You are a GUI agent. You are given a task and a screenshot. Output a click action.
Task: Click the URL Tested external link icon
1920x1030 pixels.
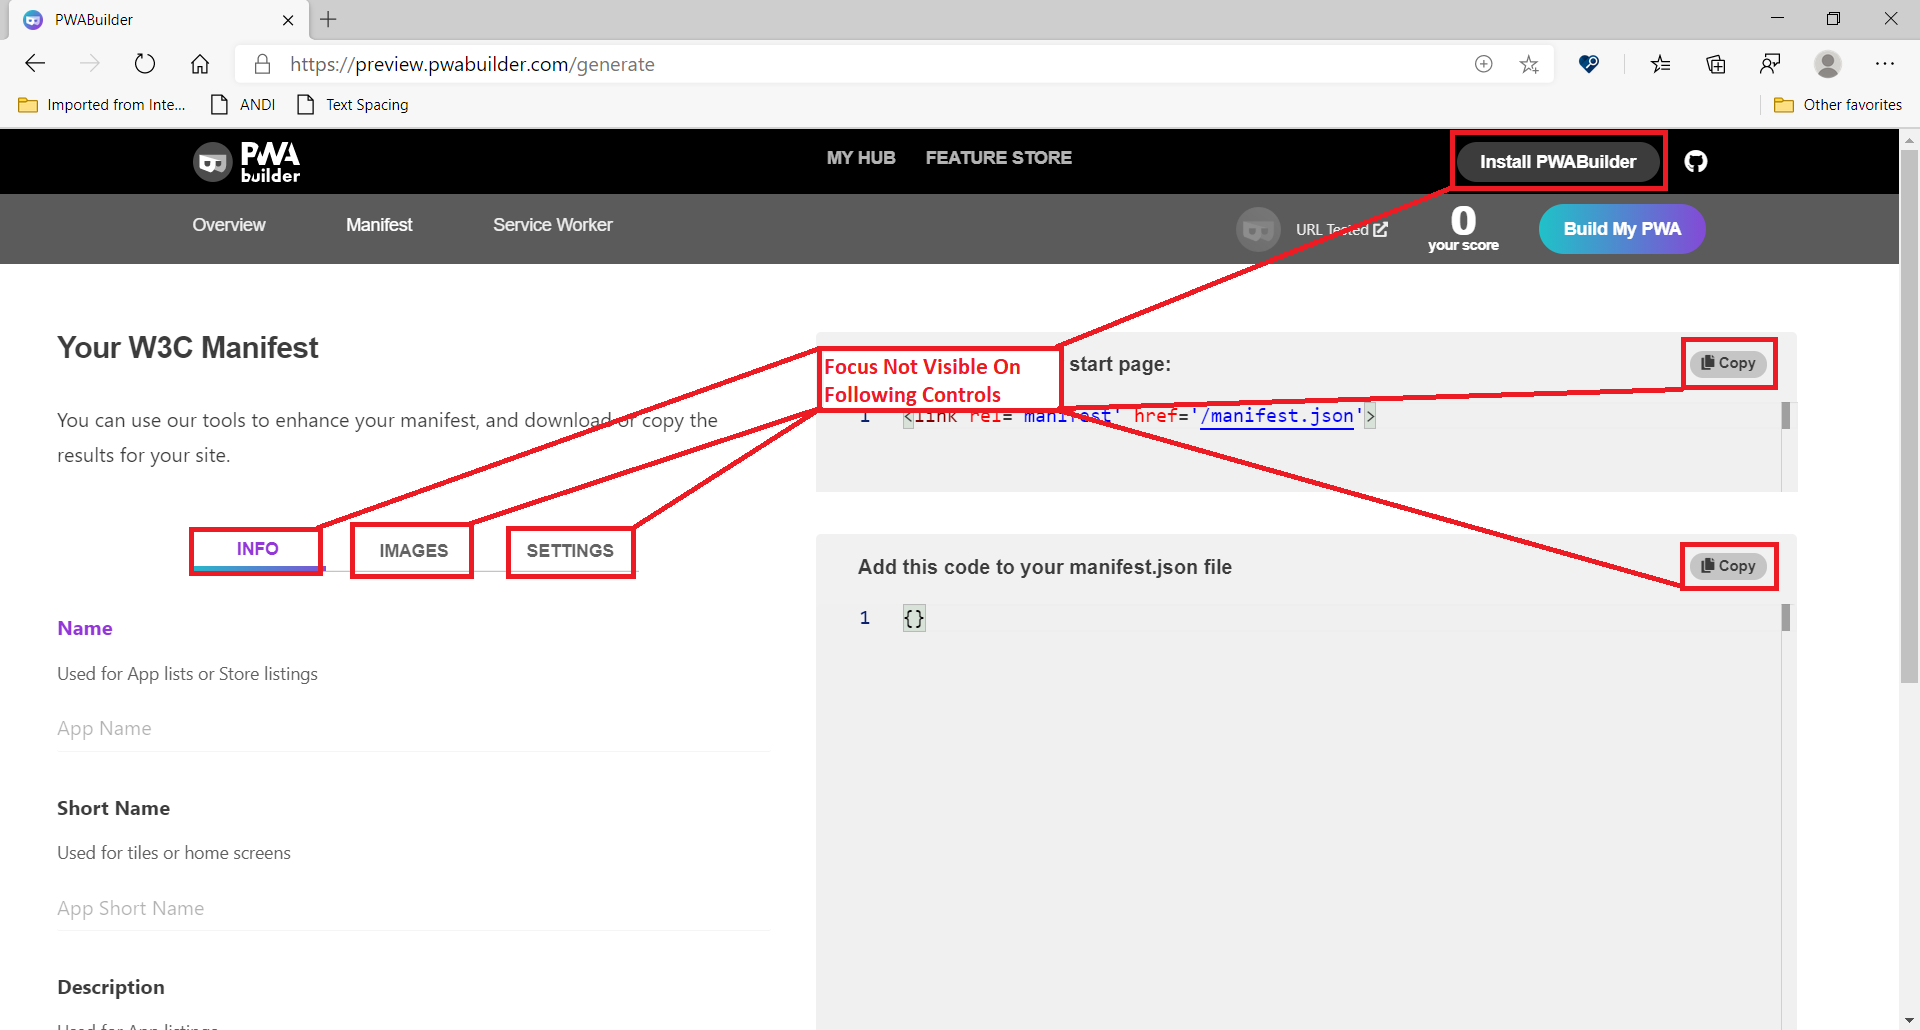pos(1381,229)
